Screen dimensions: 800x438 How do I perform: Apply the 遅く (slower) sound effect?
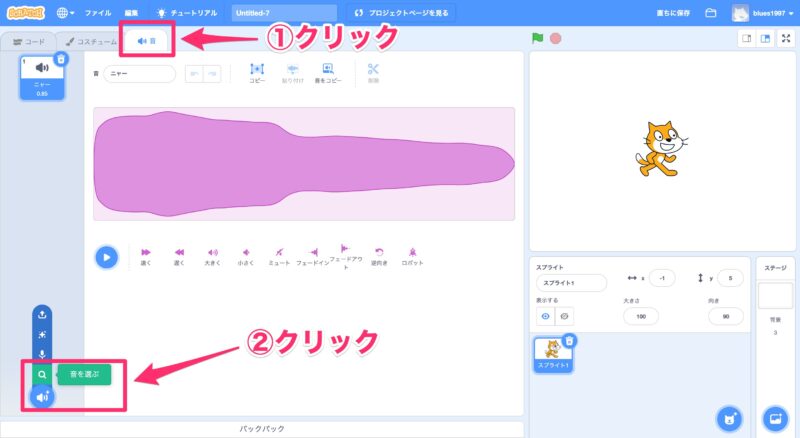(x=179, y=256)
